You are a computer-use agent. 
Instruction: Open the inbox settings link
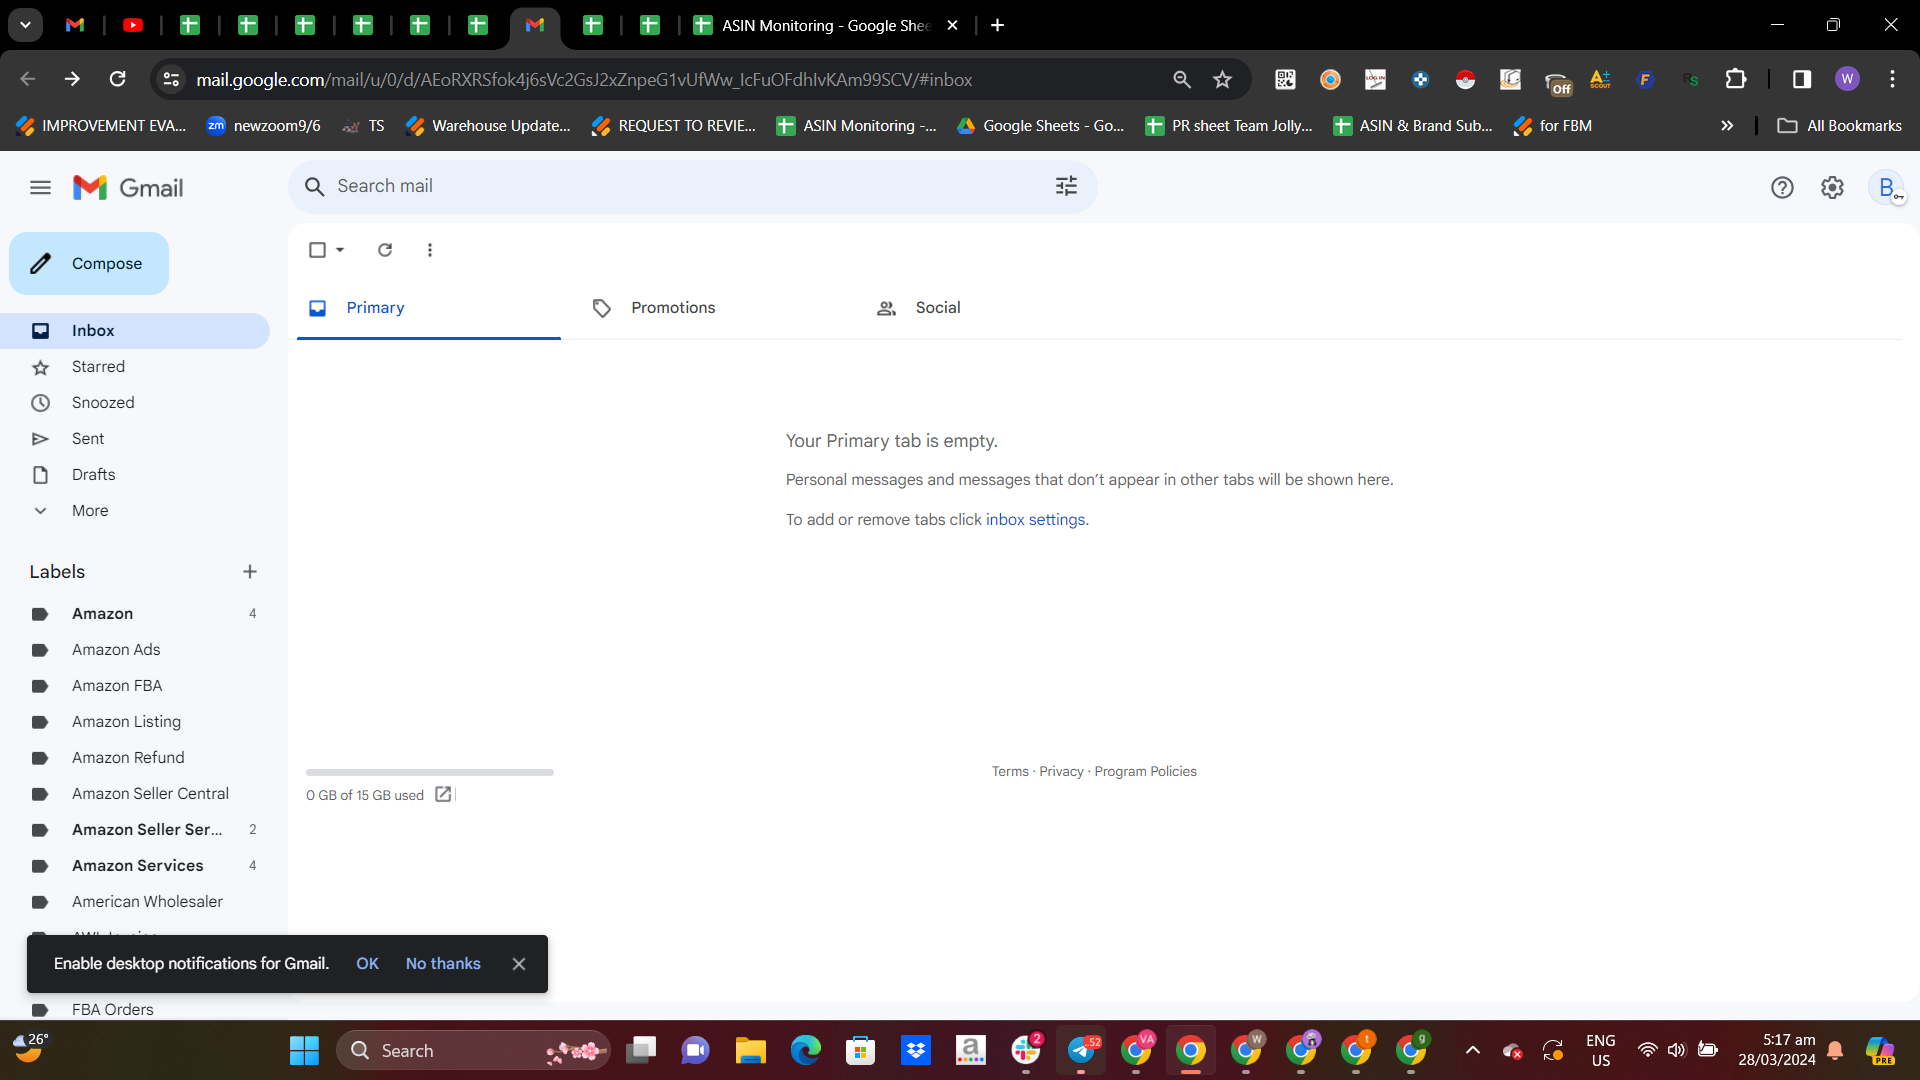pos(1035,520)
